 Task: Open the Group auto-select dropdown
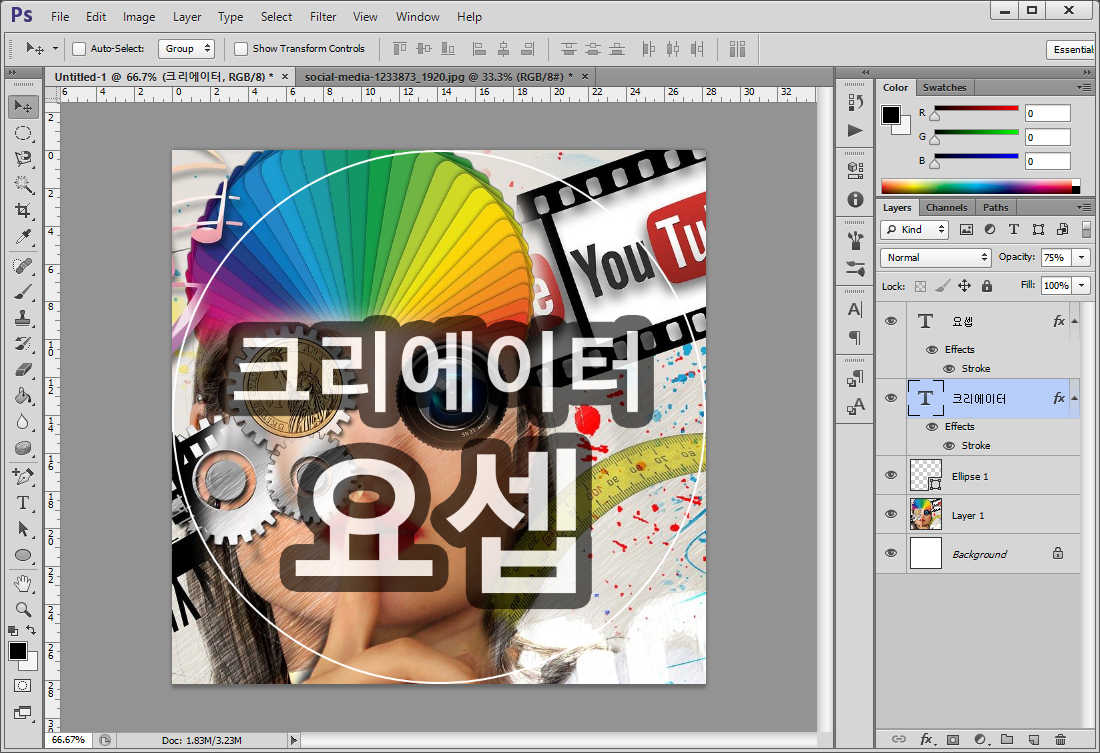coord(186,48)
